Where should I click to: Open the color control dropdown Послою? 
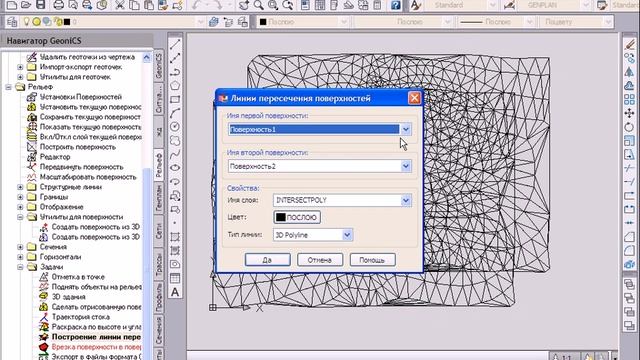click(x=344, y=22)
